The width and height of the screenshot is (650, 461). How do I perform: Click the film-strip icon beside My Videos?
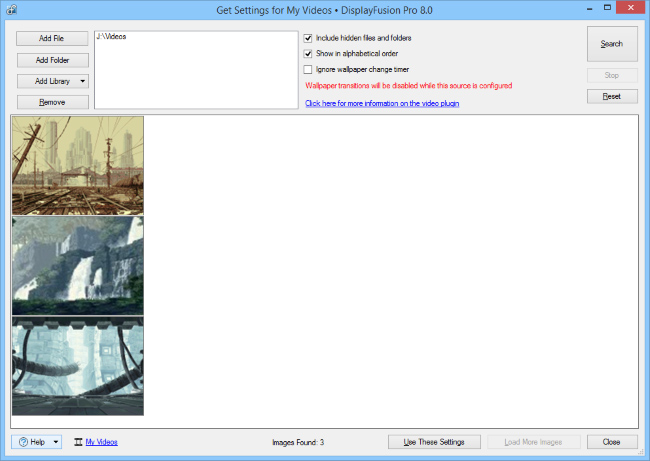(x=78, y=442)
